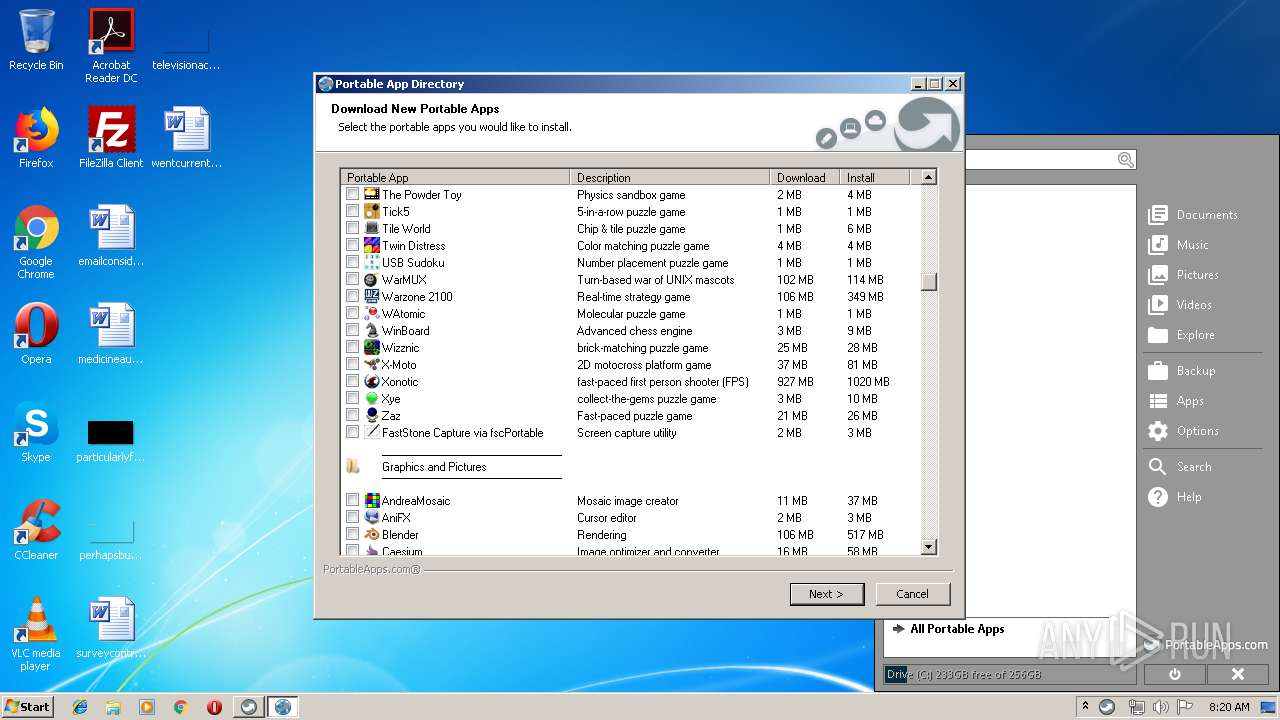Open Help in PortableApps menu
Image resolution: width=1280 pixels, height=720 pixels.
click(x=1174, y=497)
